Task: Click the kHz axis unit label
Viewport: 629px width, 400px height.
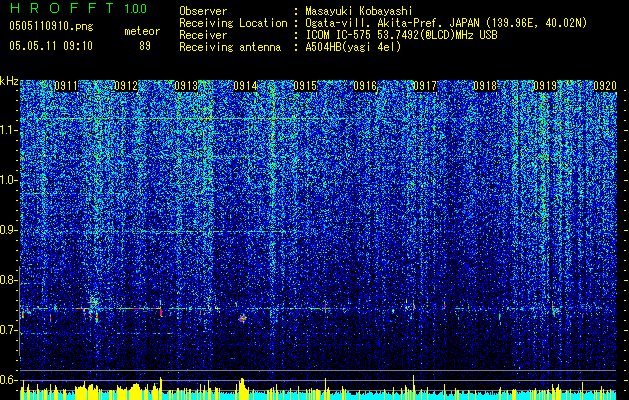Action: coord(9,81)
